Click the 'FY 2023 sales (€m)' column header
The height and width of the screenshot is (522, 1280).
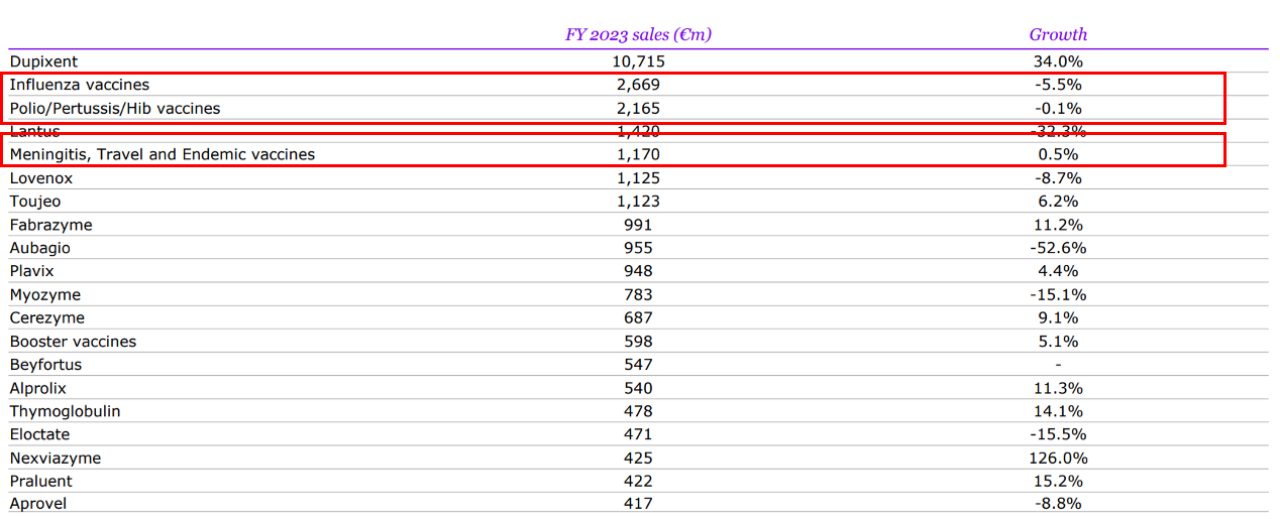point(638,35)
